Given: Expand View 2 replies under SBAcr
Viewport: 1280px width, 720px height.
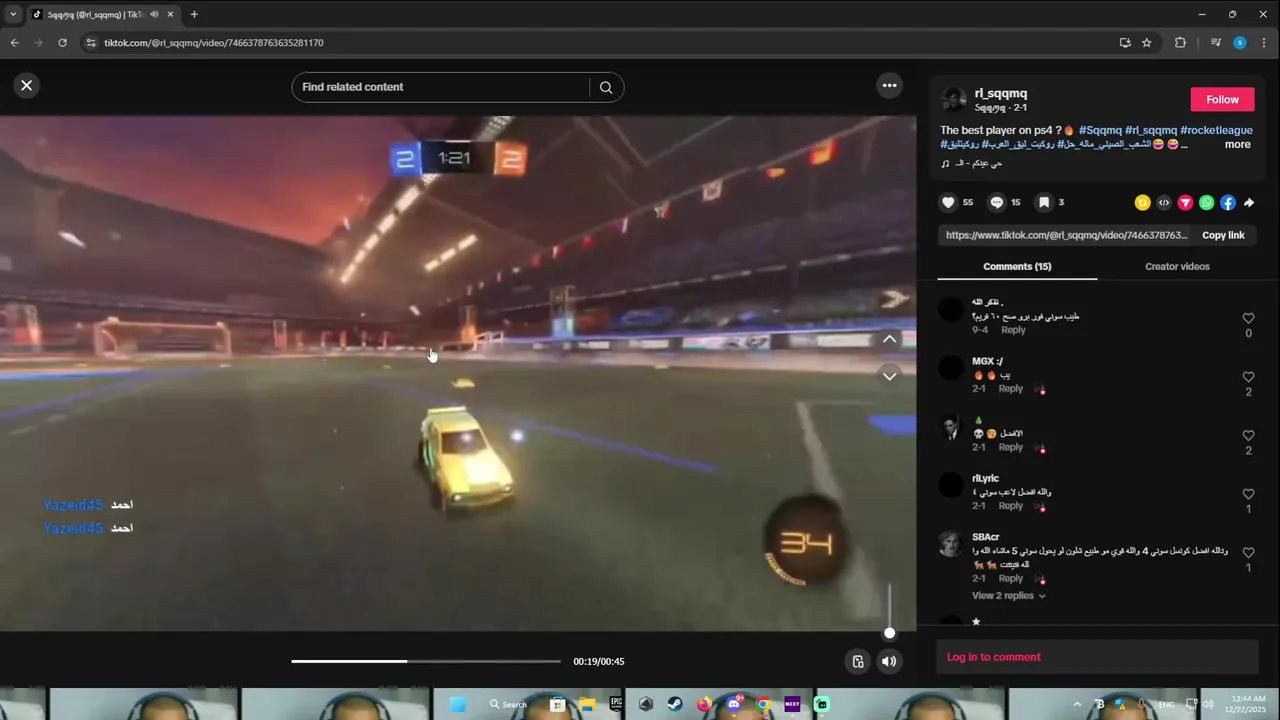Looking at the screenshot, I should click(1008, 596).
